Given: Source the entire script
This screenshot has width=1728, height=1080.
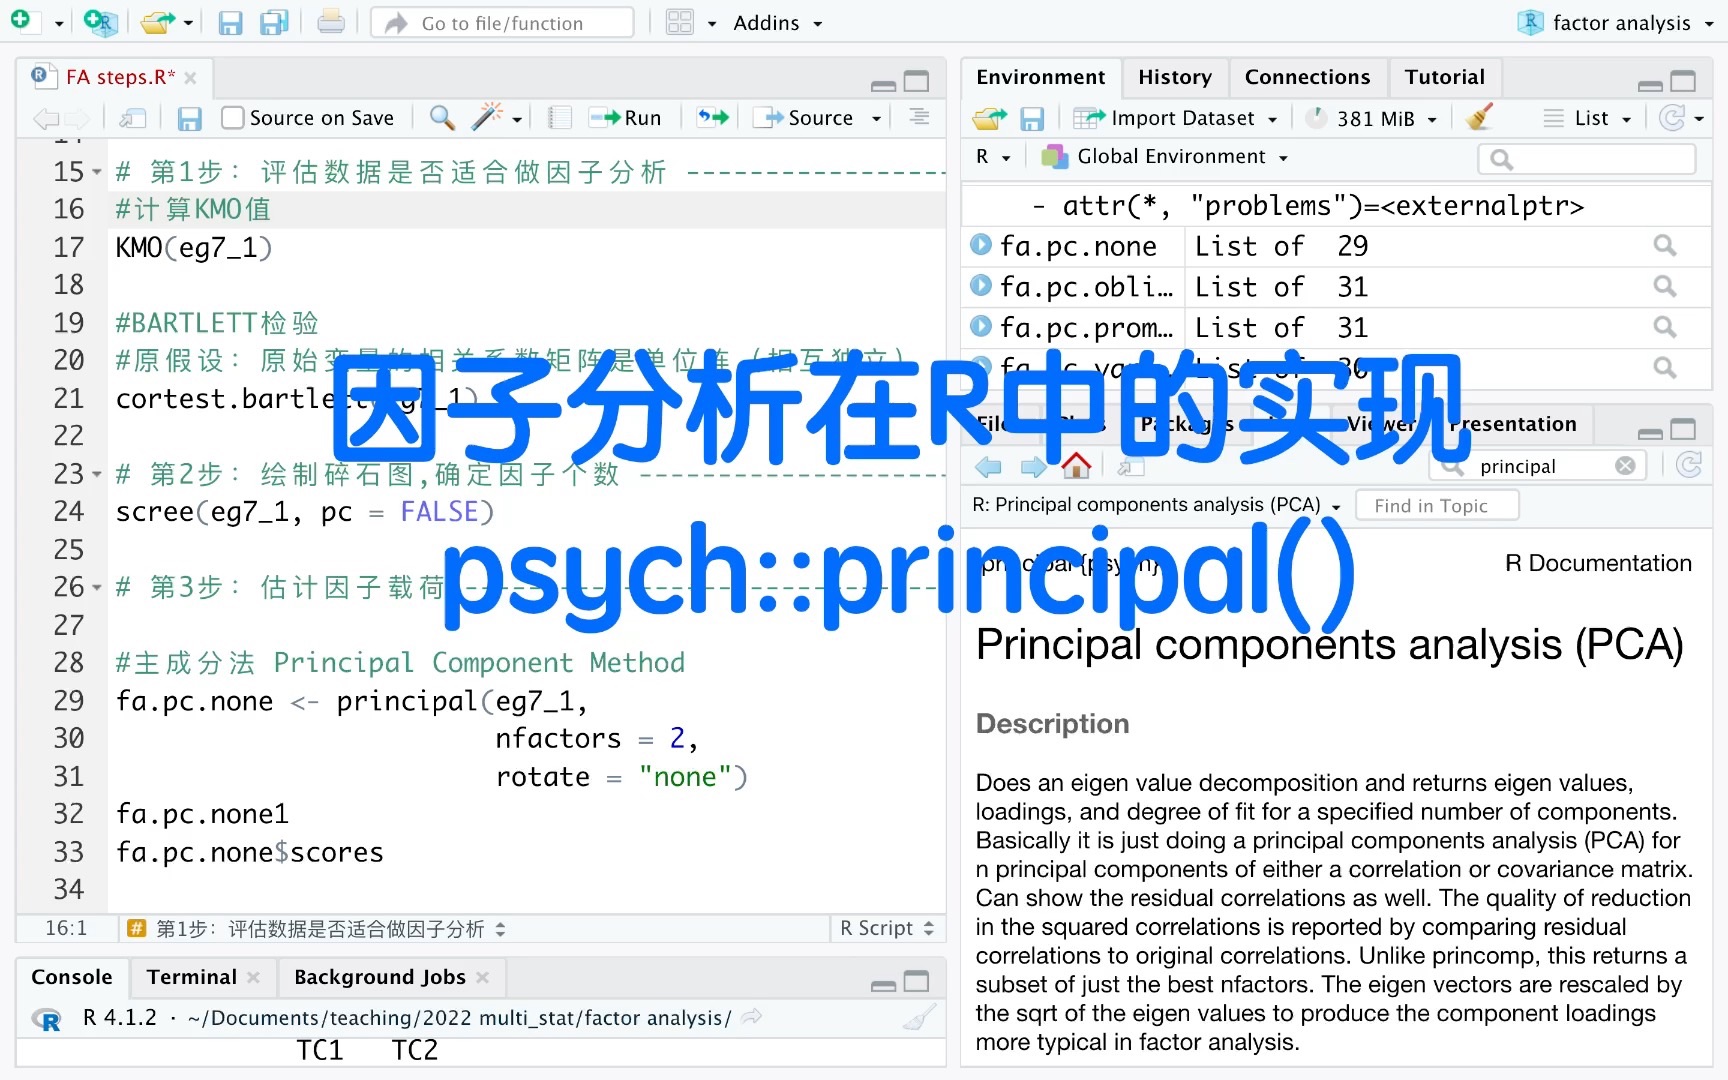Looking at the screenshot, I should [806, 117].
